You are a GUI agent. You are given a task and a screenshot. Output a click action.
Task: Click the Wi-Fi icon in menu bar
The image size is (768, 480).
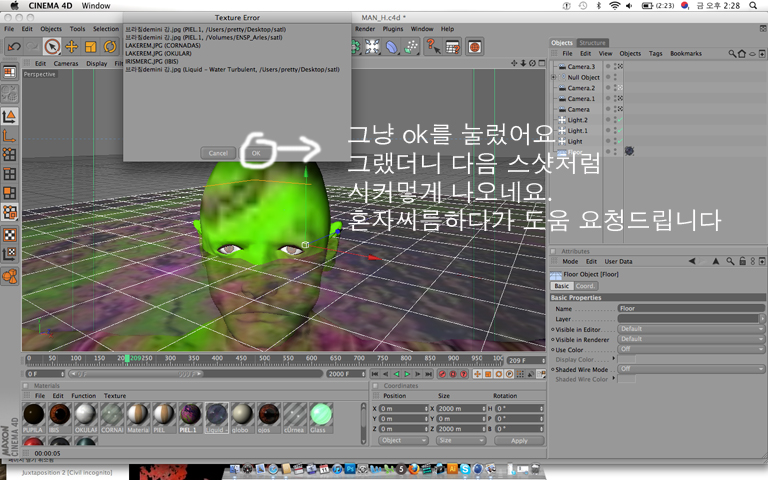click(x=614, y=5)
